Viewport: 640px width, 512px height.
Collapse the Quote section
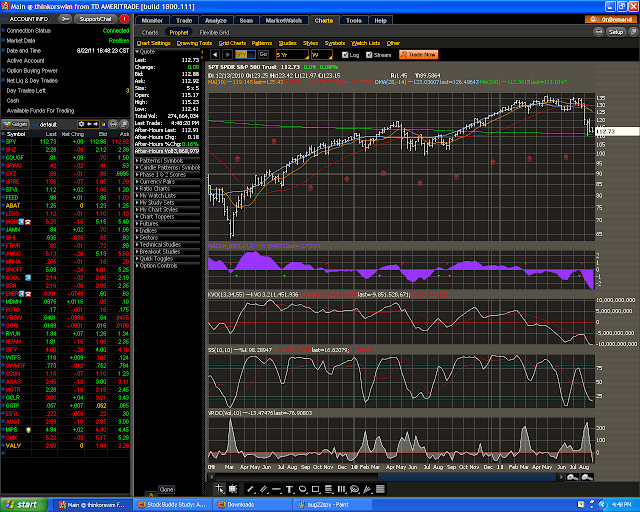click(x=137, y=51)
